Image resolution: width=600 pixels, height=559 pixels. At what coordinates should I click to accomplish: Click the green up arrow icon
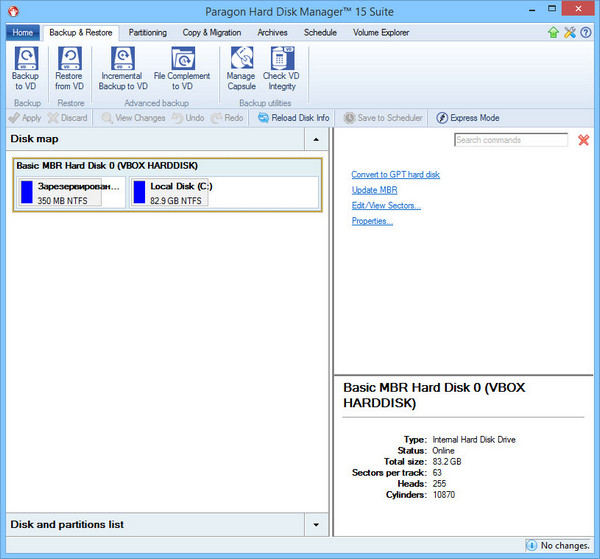553,33
